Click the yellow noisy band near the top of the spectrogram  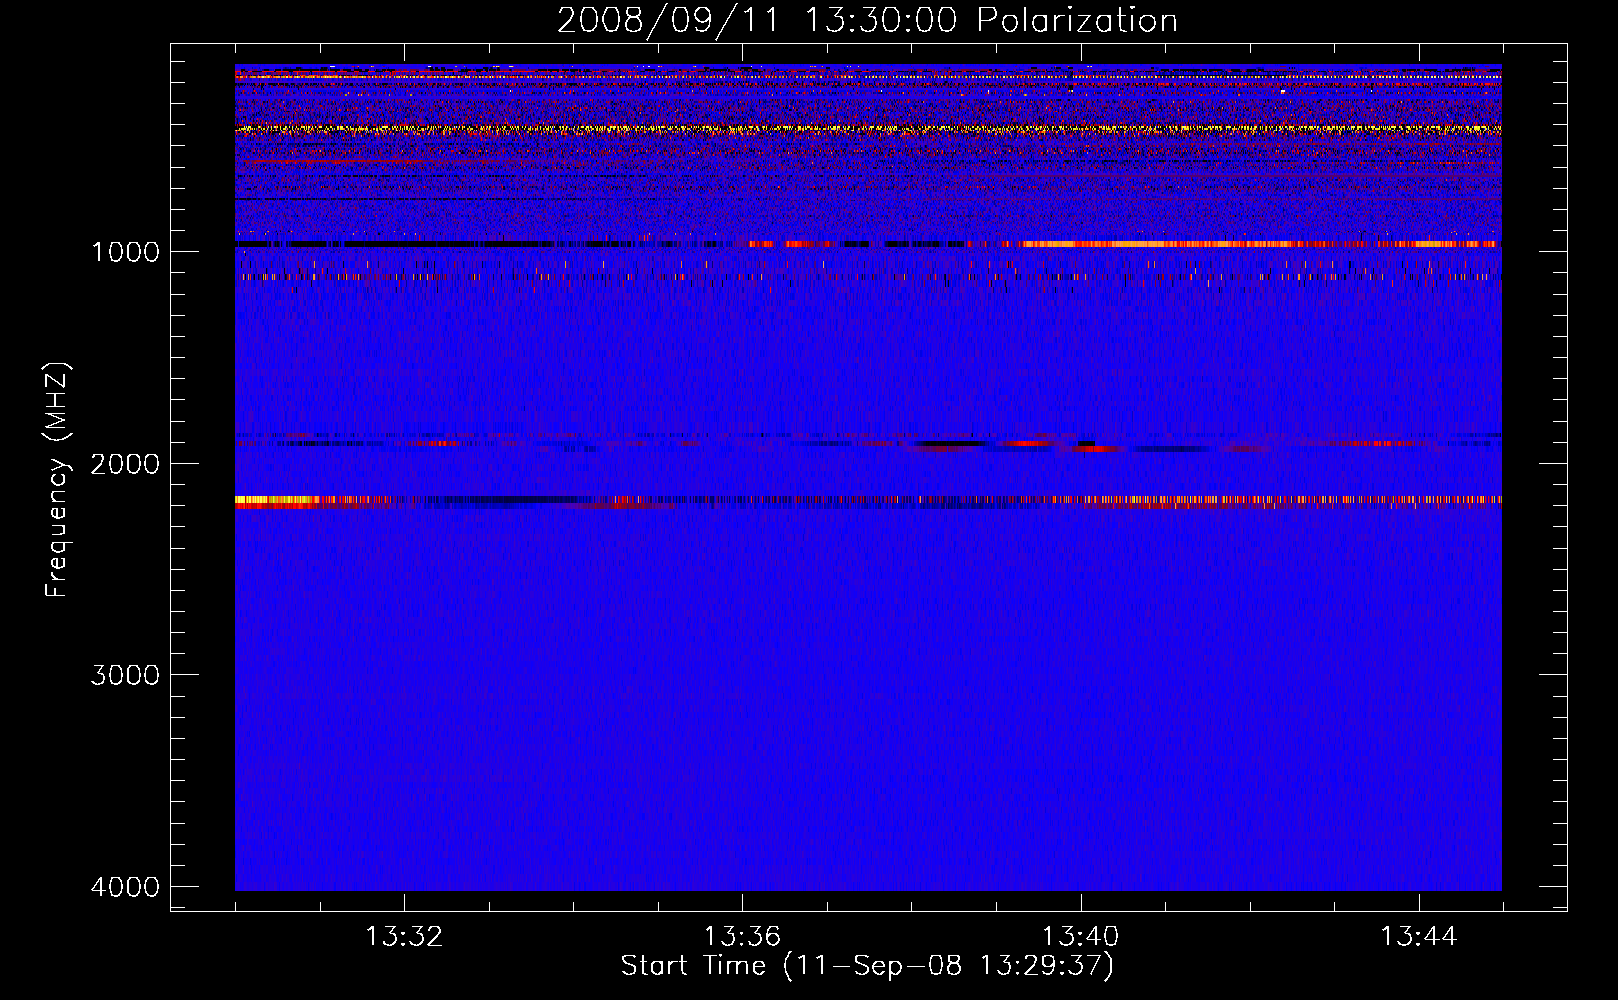(x=868, y=129)
